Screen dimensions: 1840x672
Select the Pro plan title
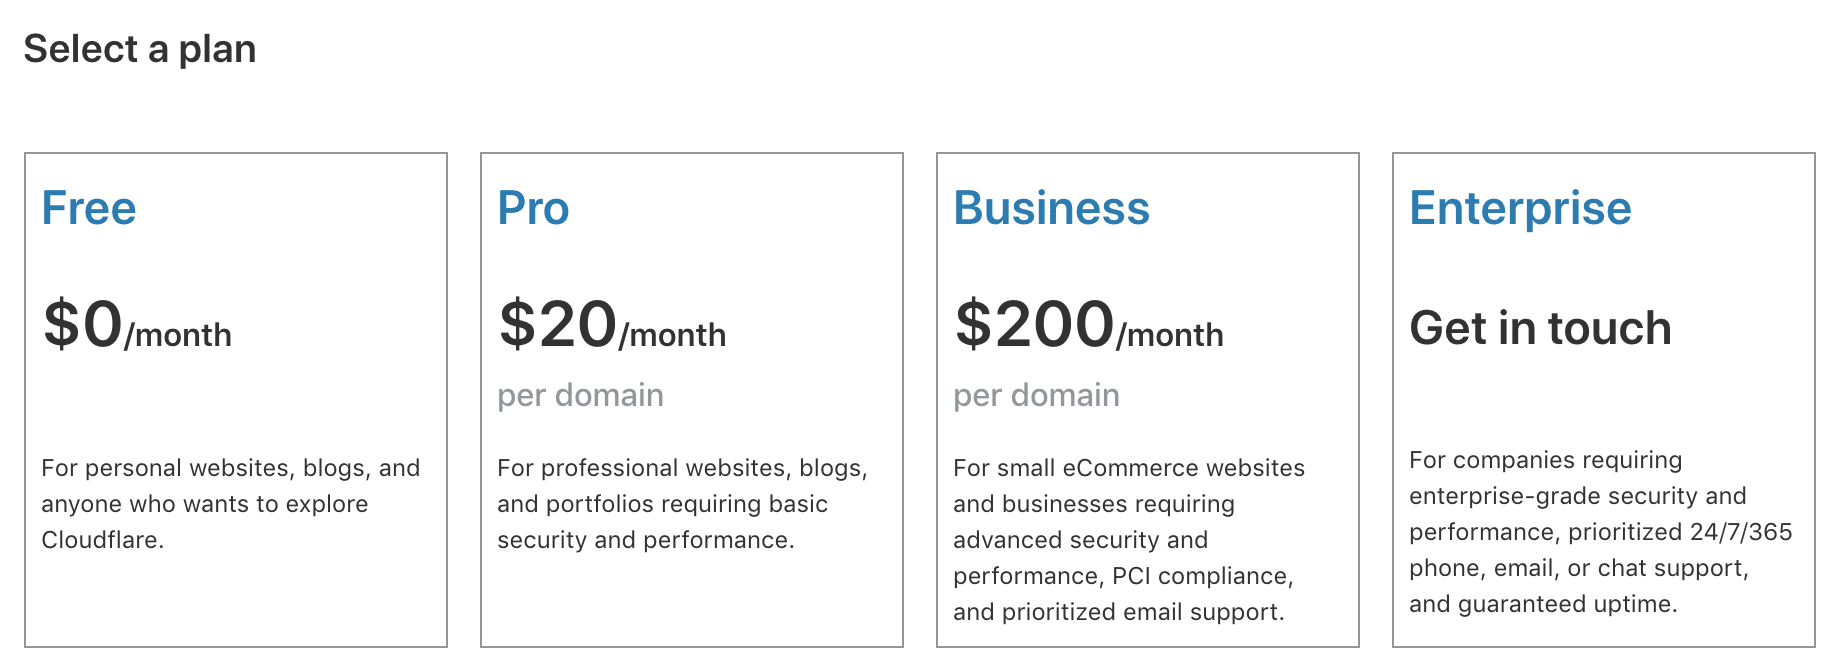click(533, 208)
